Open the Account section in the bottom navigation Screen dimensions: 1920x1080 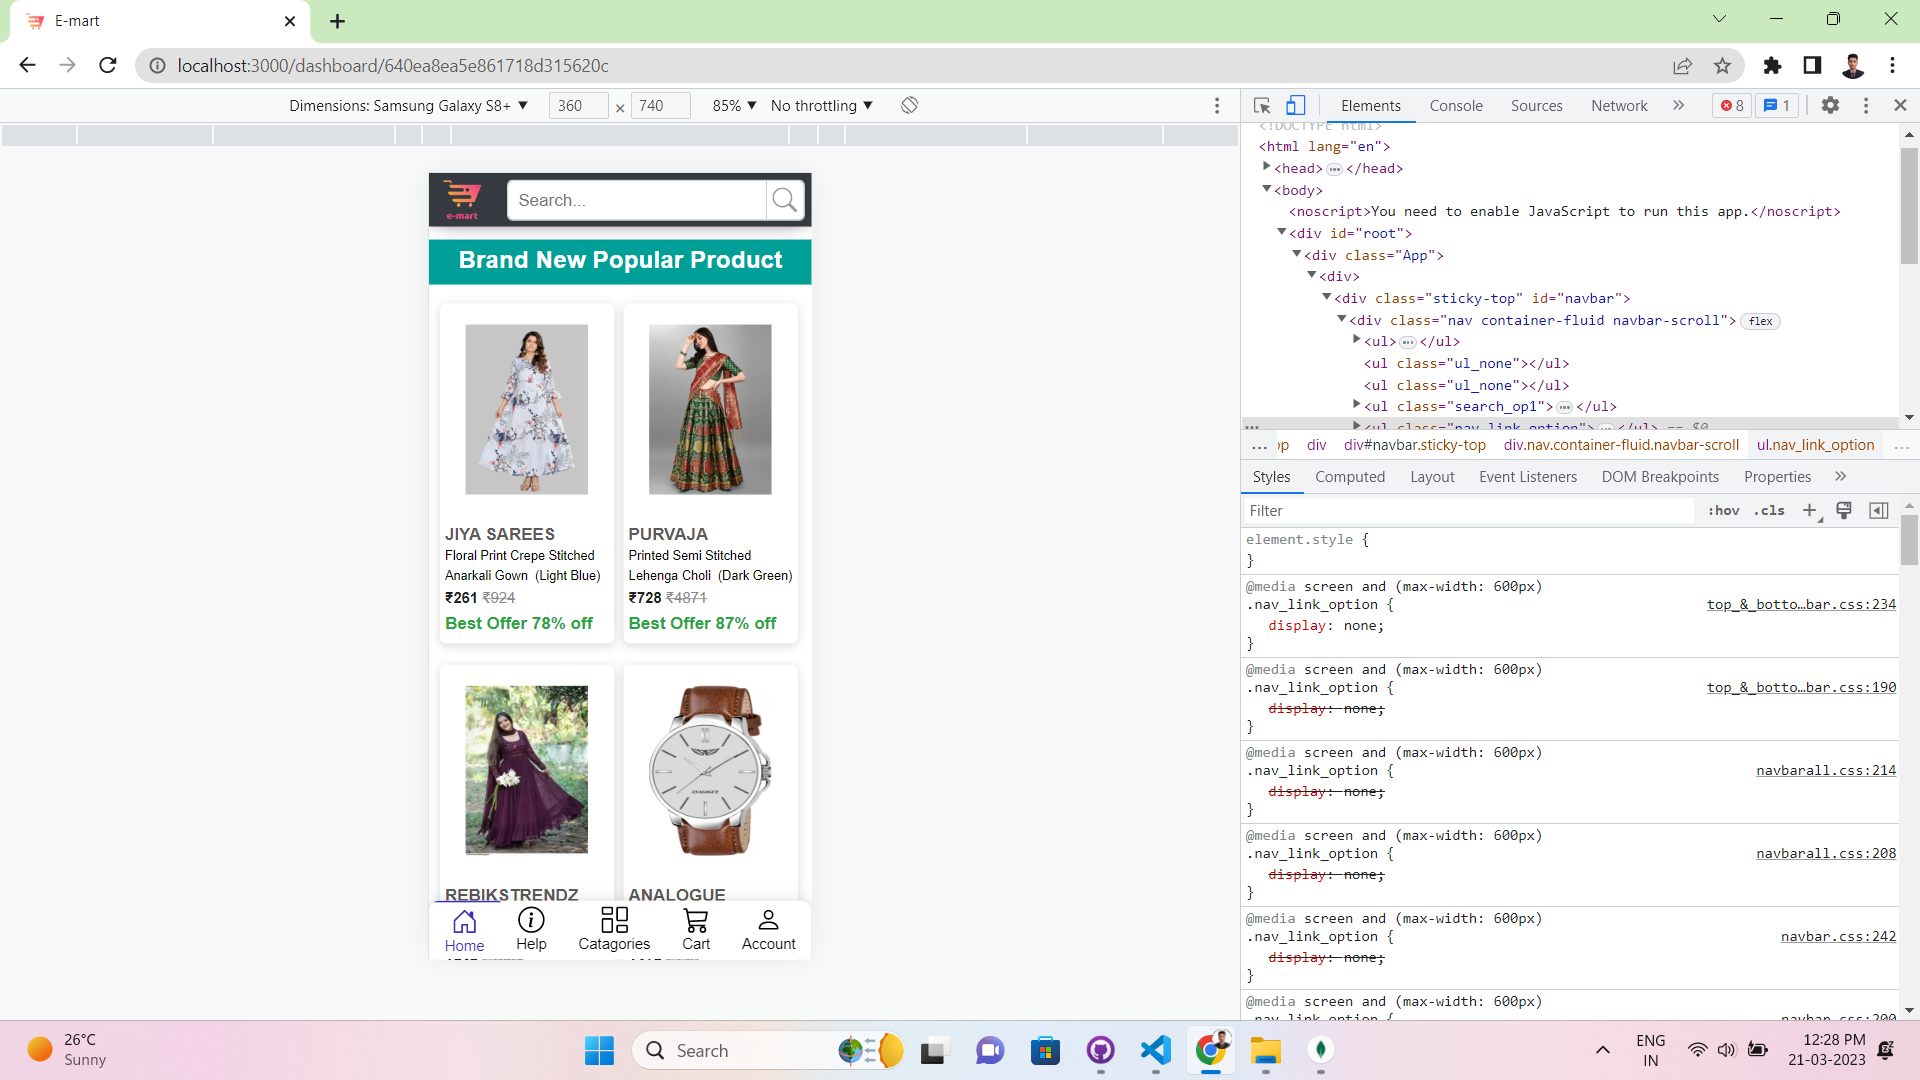coord(768,929)
